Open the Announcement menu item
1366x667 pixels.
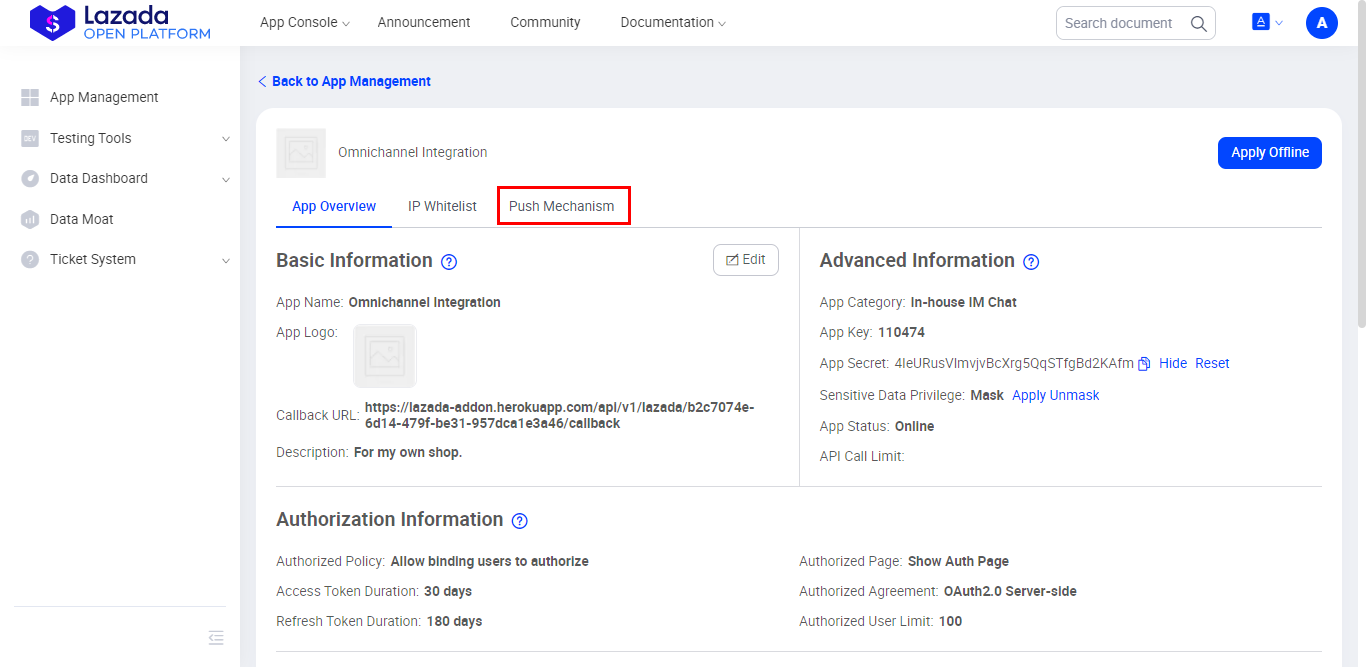(x=424, y=22)
